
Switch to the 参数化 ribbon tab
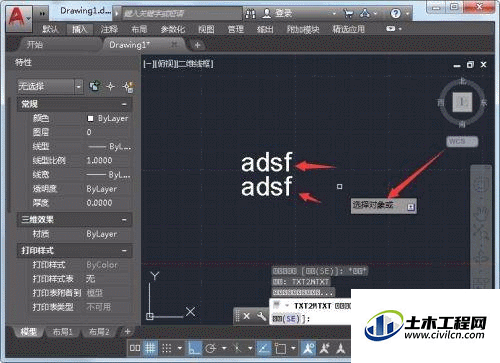click(x=173, y=29)
